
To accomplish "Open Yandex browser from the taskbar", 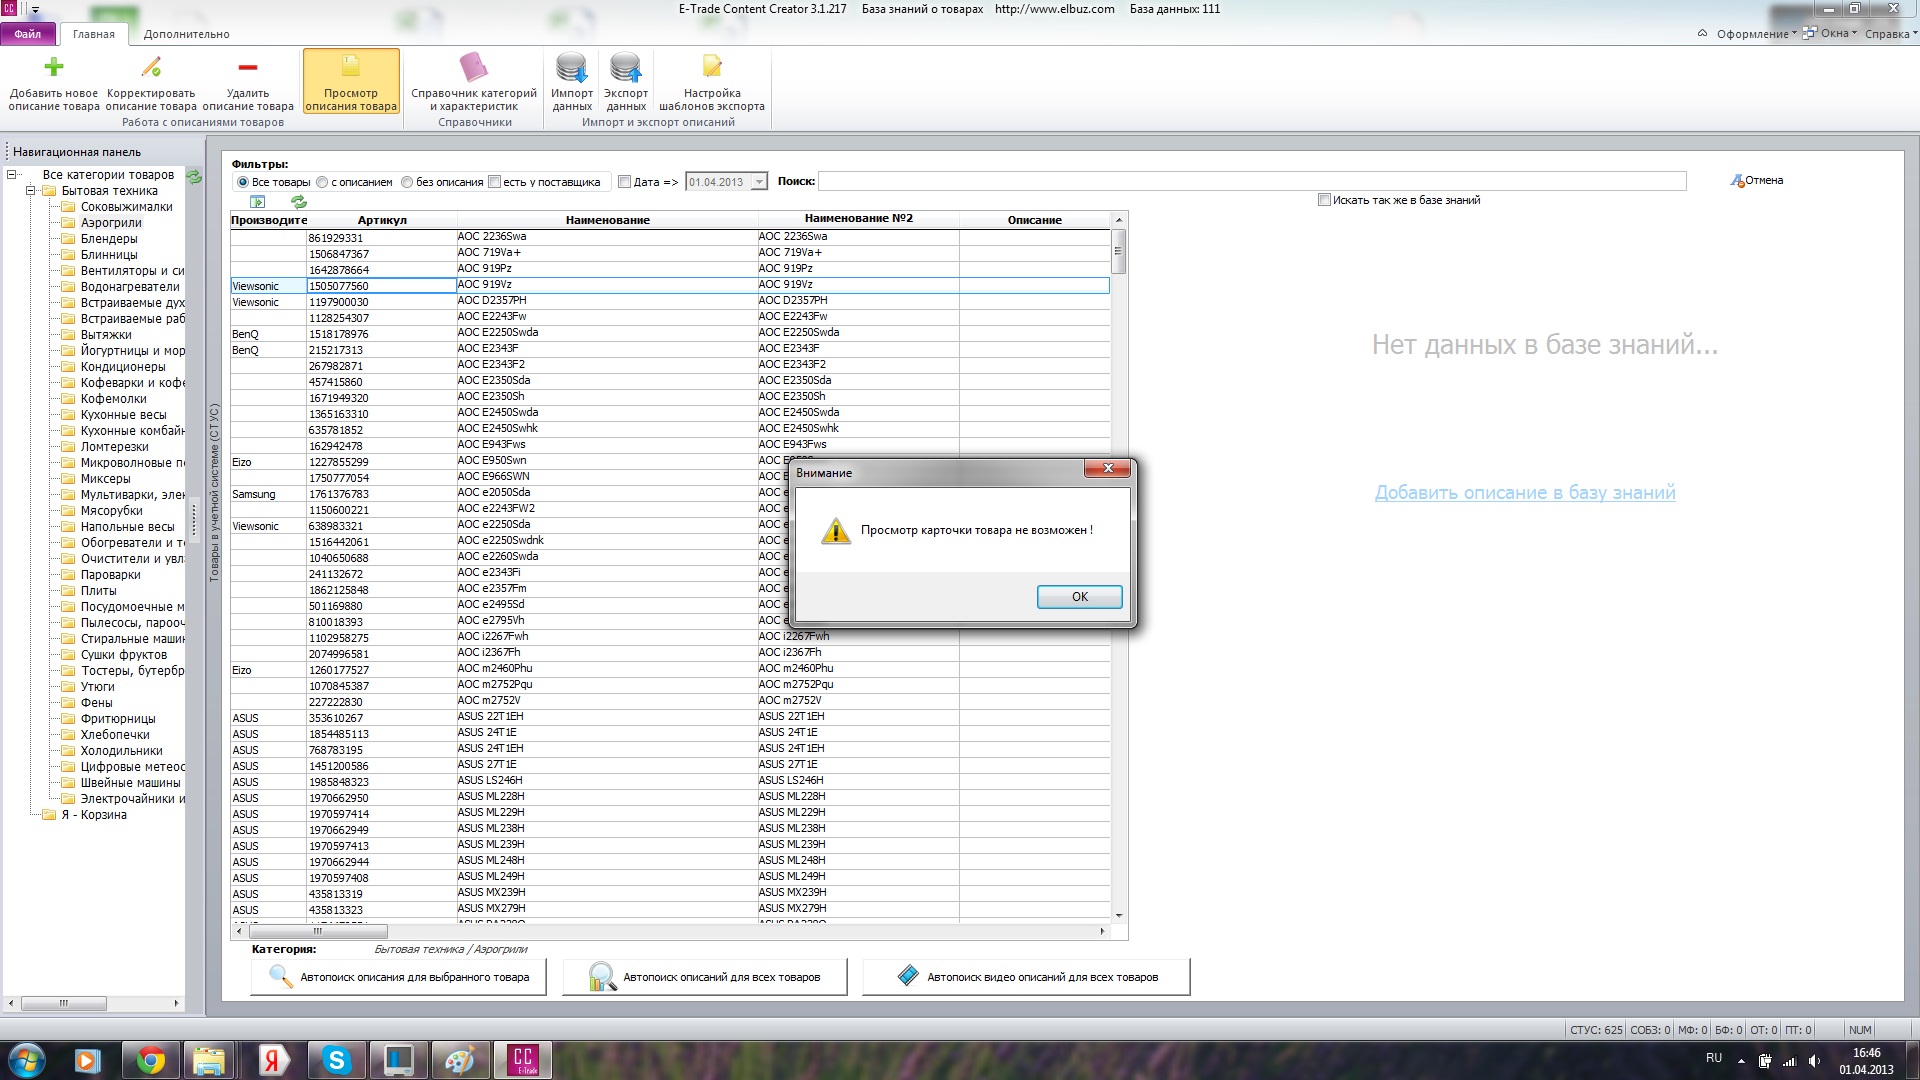I will click(272, 1060).
